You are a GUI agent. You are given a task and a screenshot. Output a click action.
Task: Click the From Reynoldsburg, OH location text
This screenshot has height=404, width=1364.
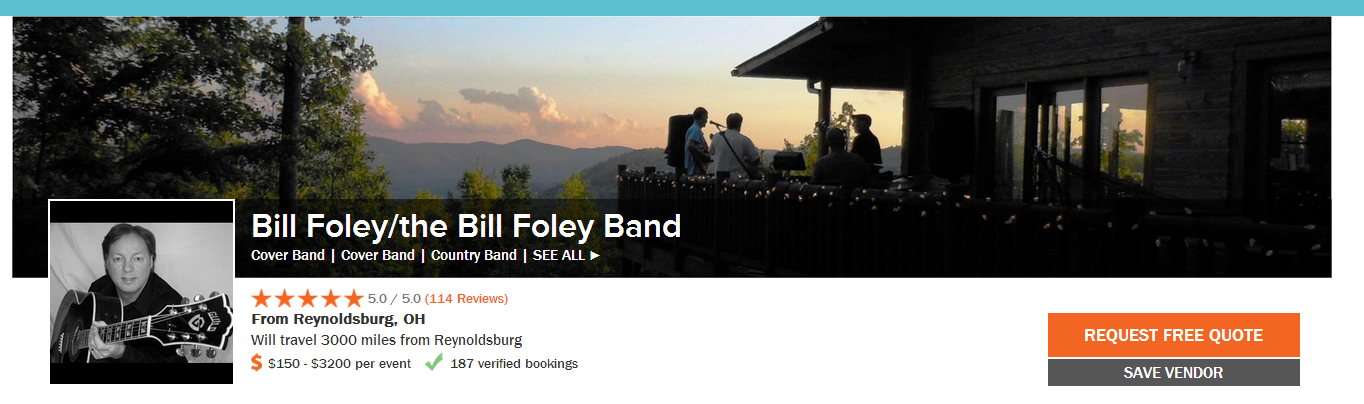[x=338, y=320]
